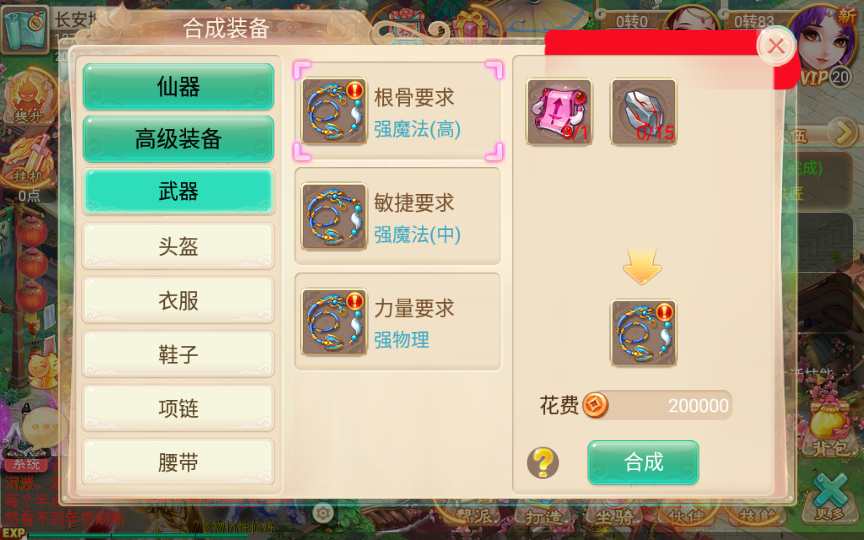Expand the 仙器 category

179,87
